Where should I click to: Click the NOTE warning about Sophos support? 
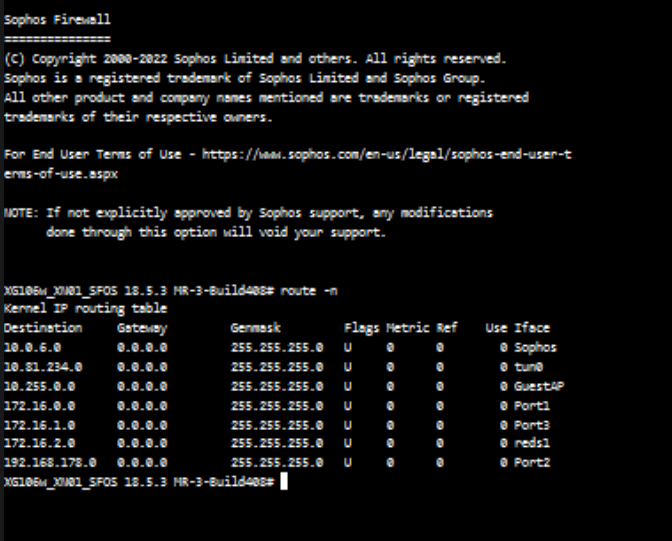coord(249,213)
